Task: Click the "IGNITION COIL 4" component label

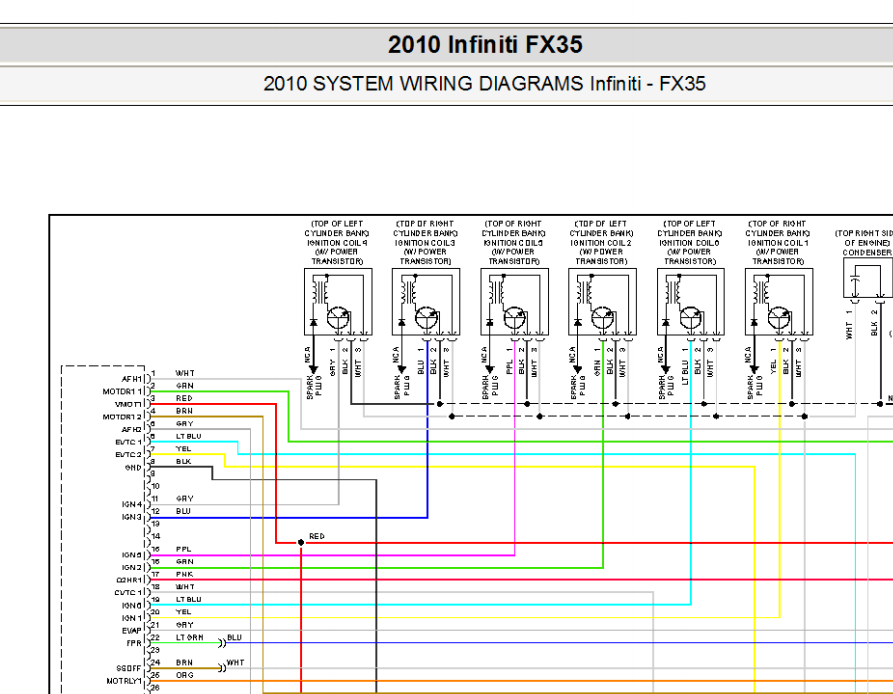Action: tap(337, 243)
